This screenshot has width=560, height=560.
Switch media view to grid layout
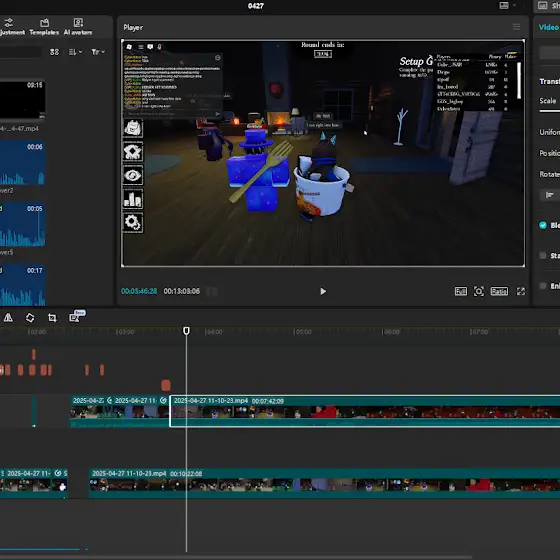pos(54,52)
